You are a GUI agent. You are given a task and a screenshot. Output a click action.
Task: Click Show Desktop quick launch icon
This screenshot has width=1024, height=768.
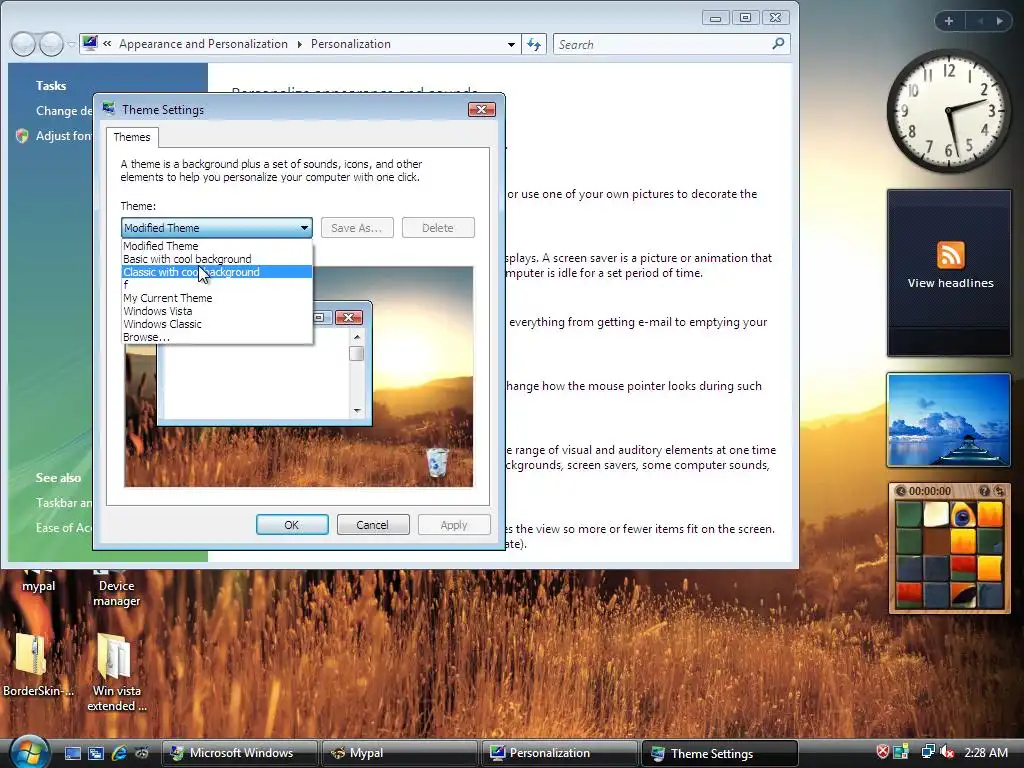tap(72, 754)
